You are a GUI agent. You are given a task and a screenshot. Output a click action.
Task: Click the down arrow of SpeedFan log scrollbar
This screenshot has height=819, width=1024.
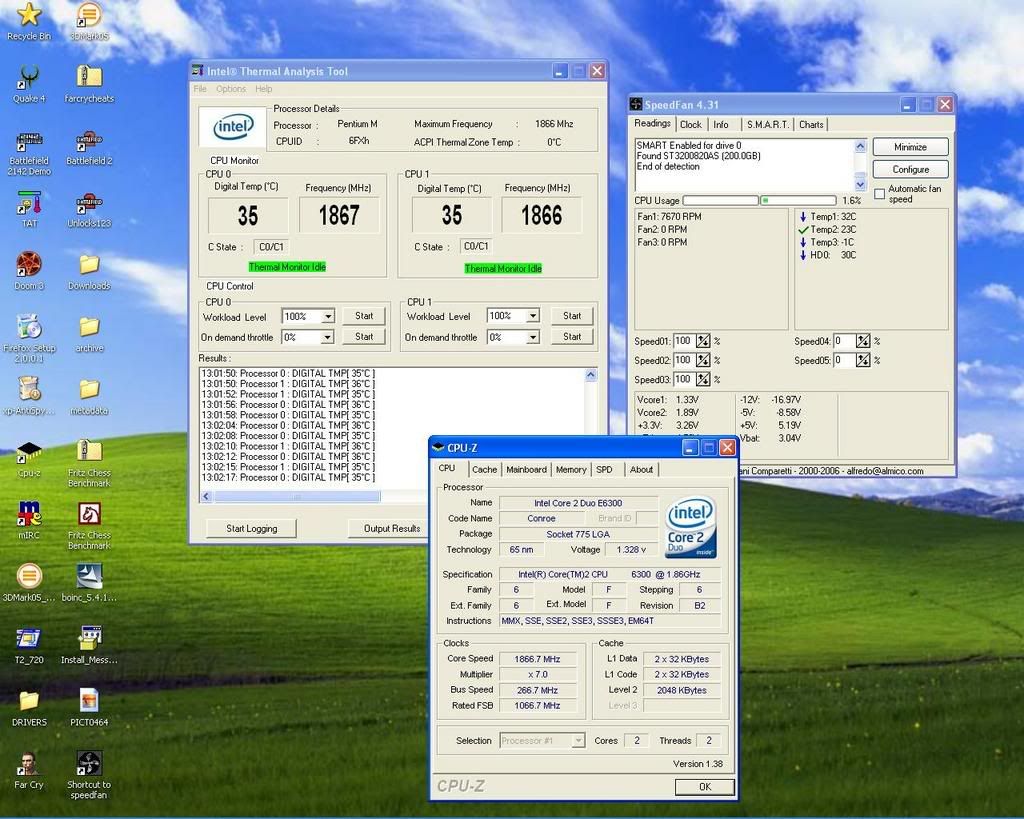(860, 185)
